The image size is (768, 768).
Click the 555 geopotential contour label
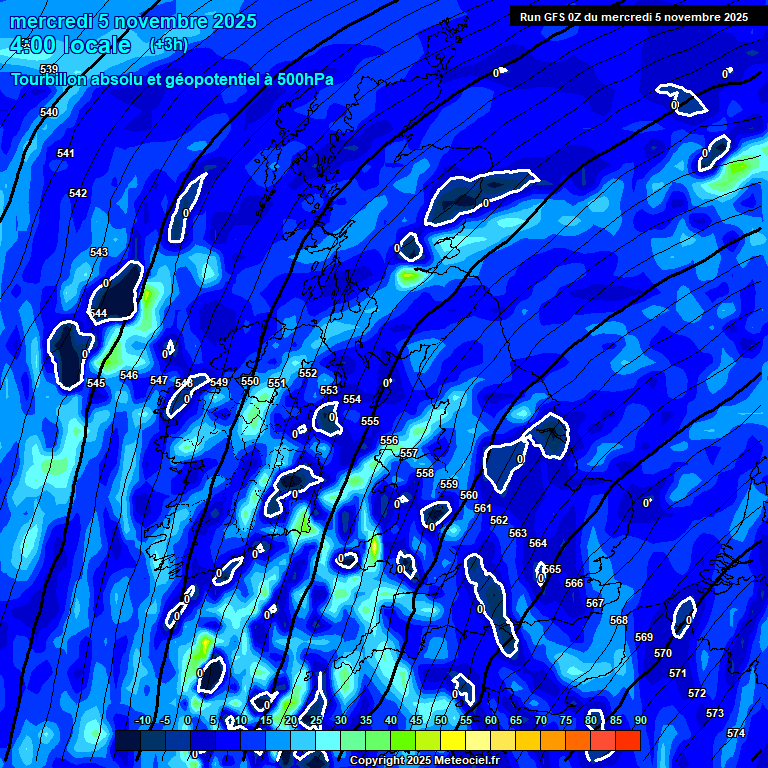[370, 421]
